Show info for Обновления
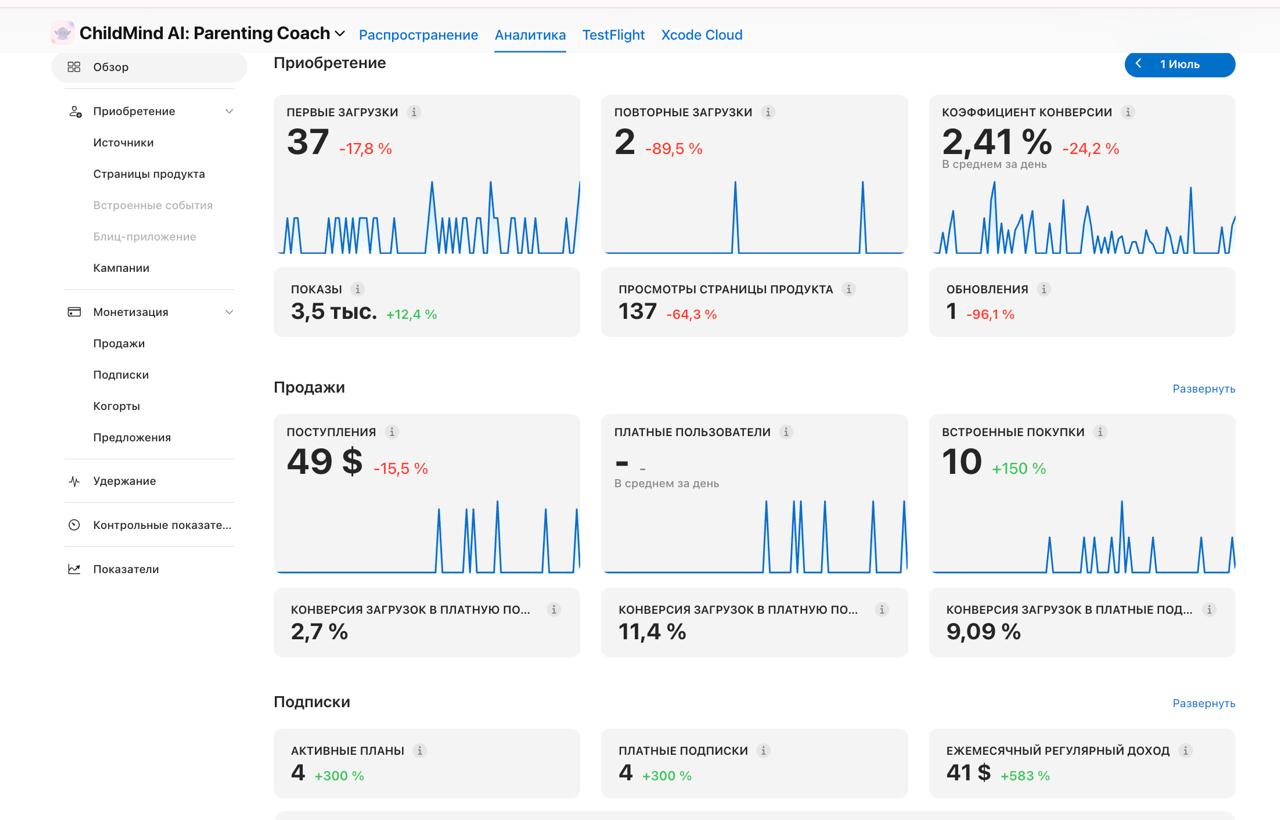 tap(1044, 289)
